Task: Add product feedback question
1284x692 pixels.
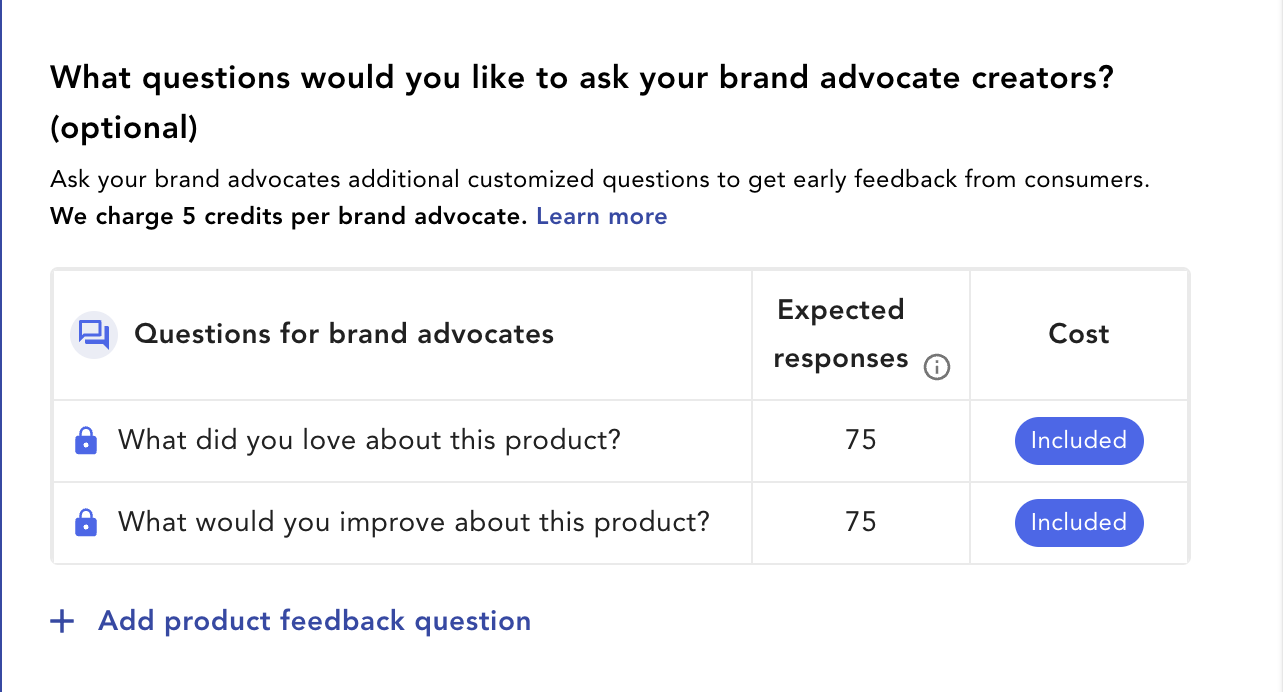Action: 315,621
